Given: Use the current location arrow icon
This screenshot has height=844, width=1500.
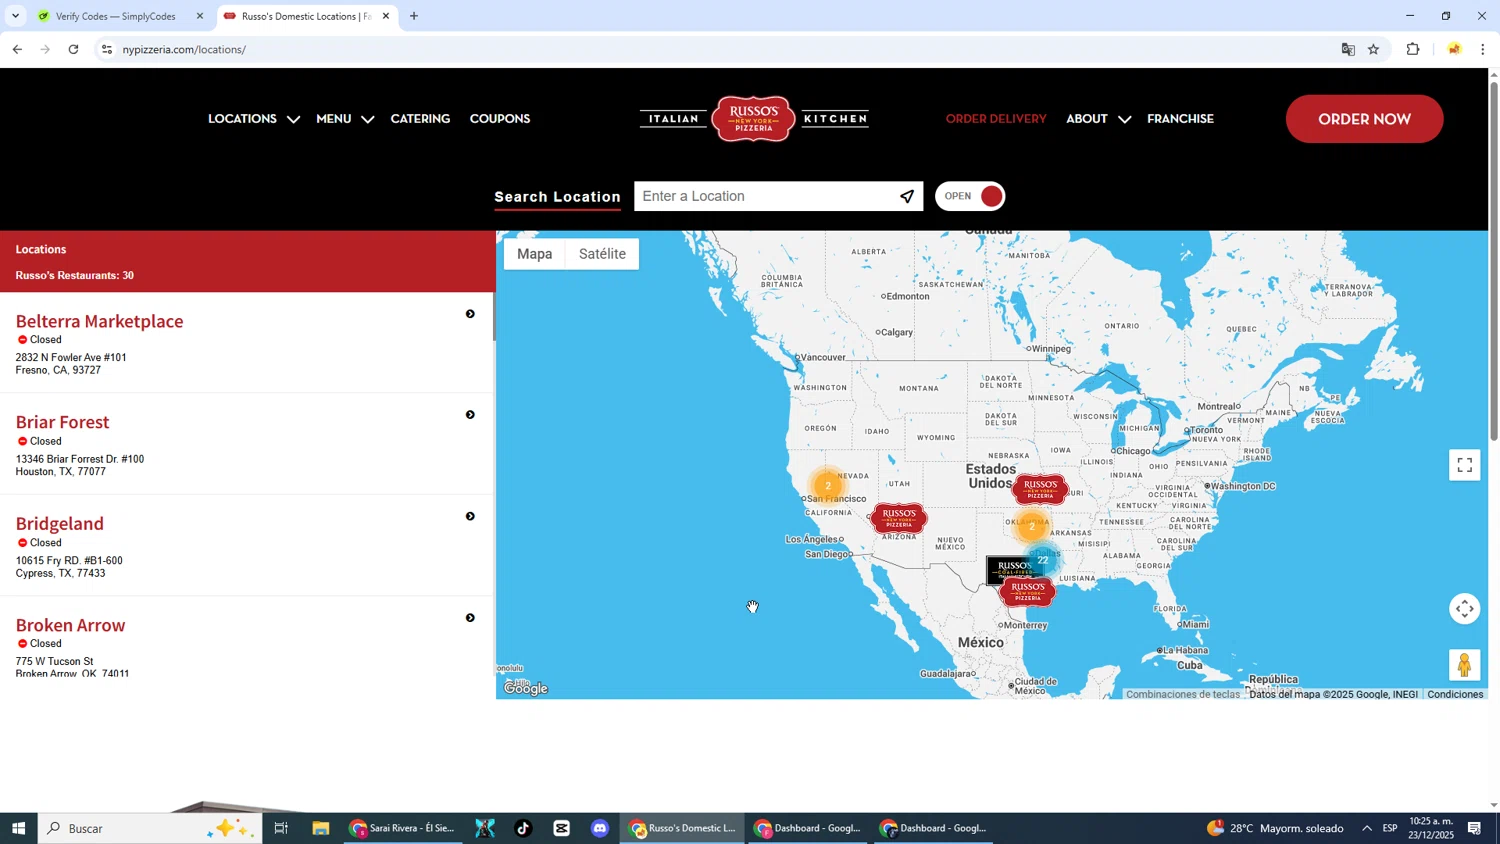Looking at the screenshot, I should click(x=907, y=197).
